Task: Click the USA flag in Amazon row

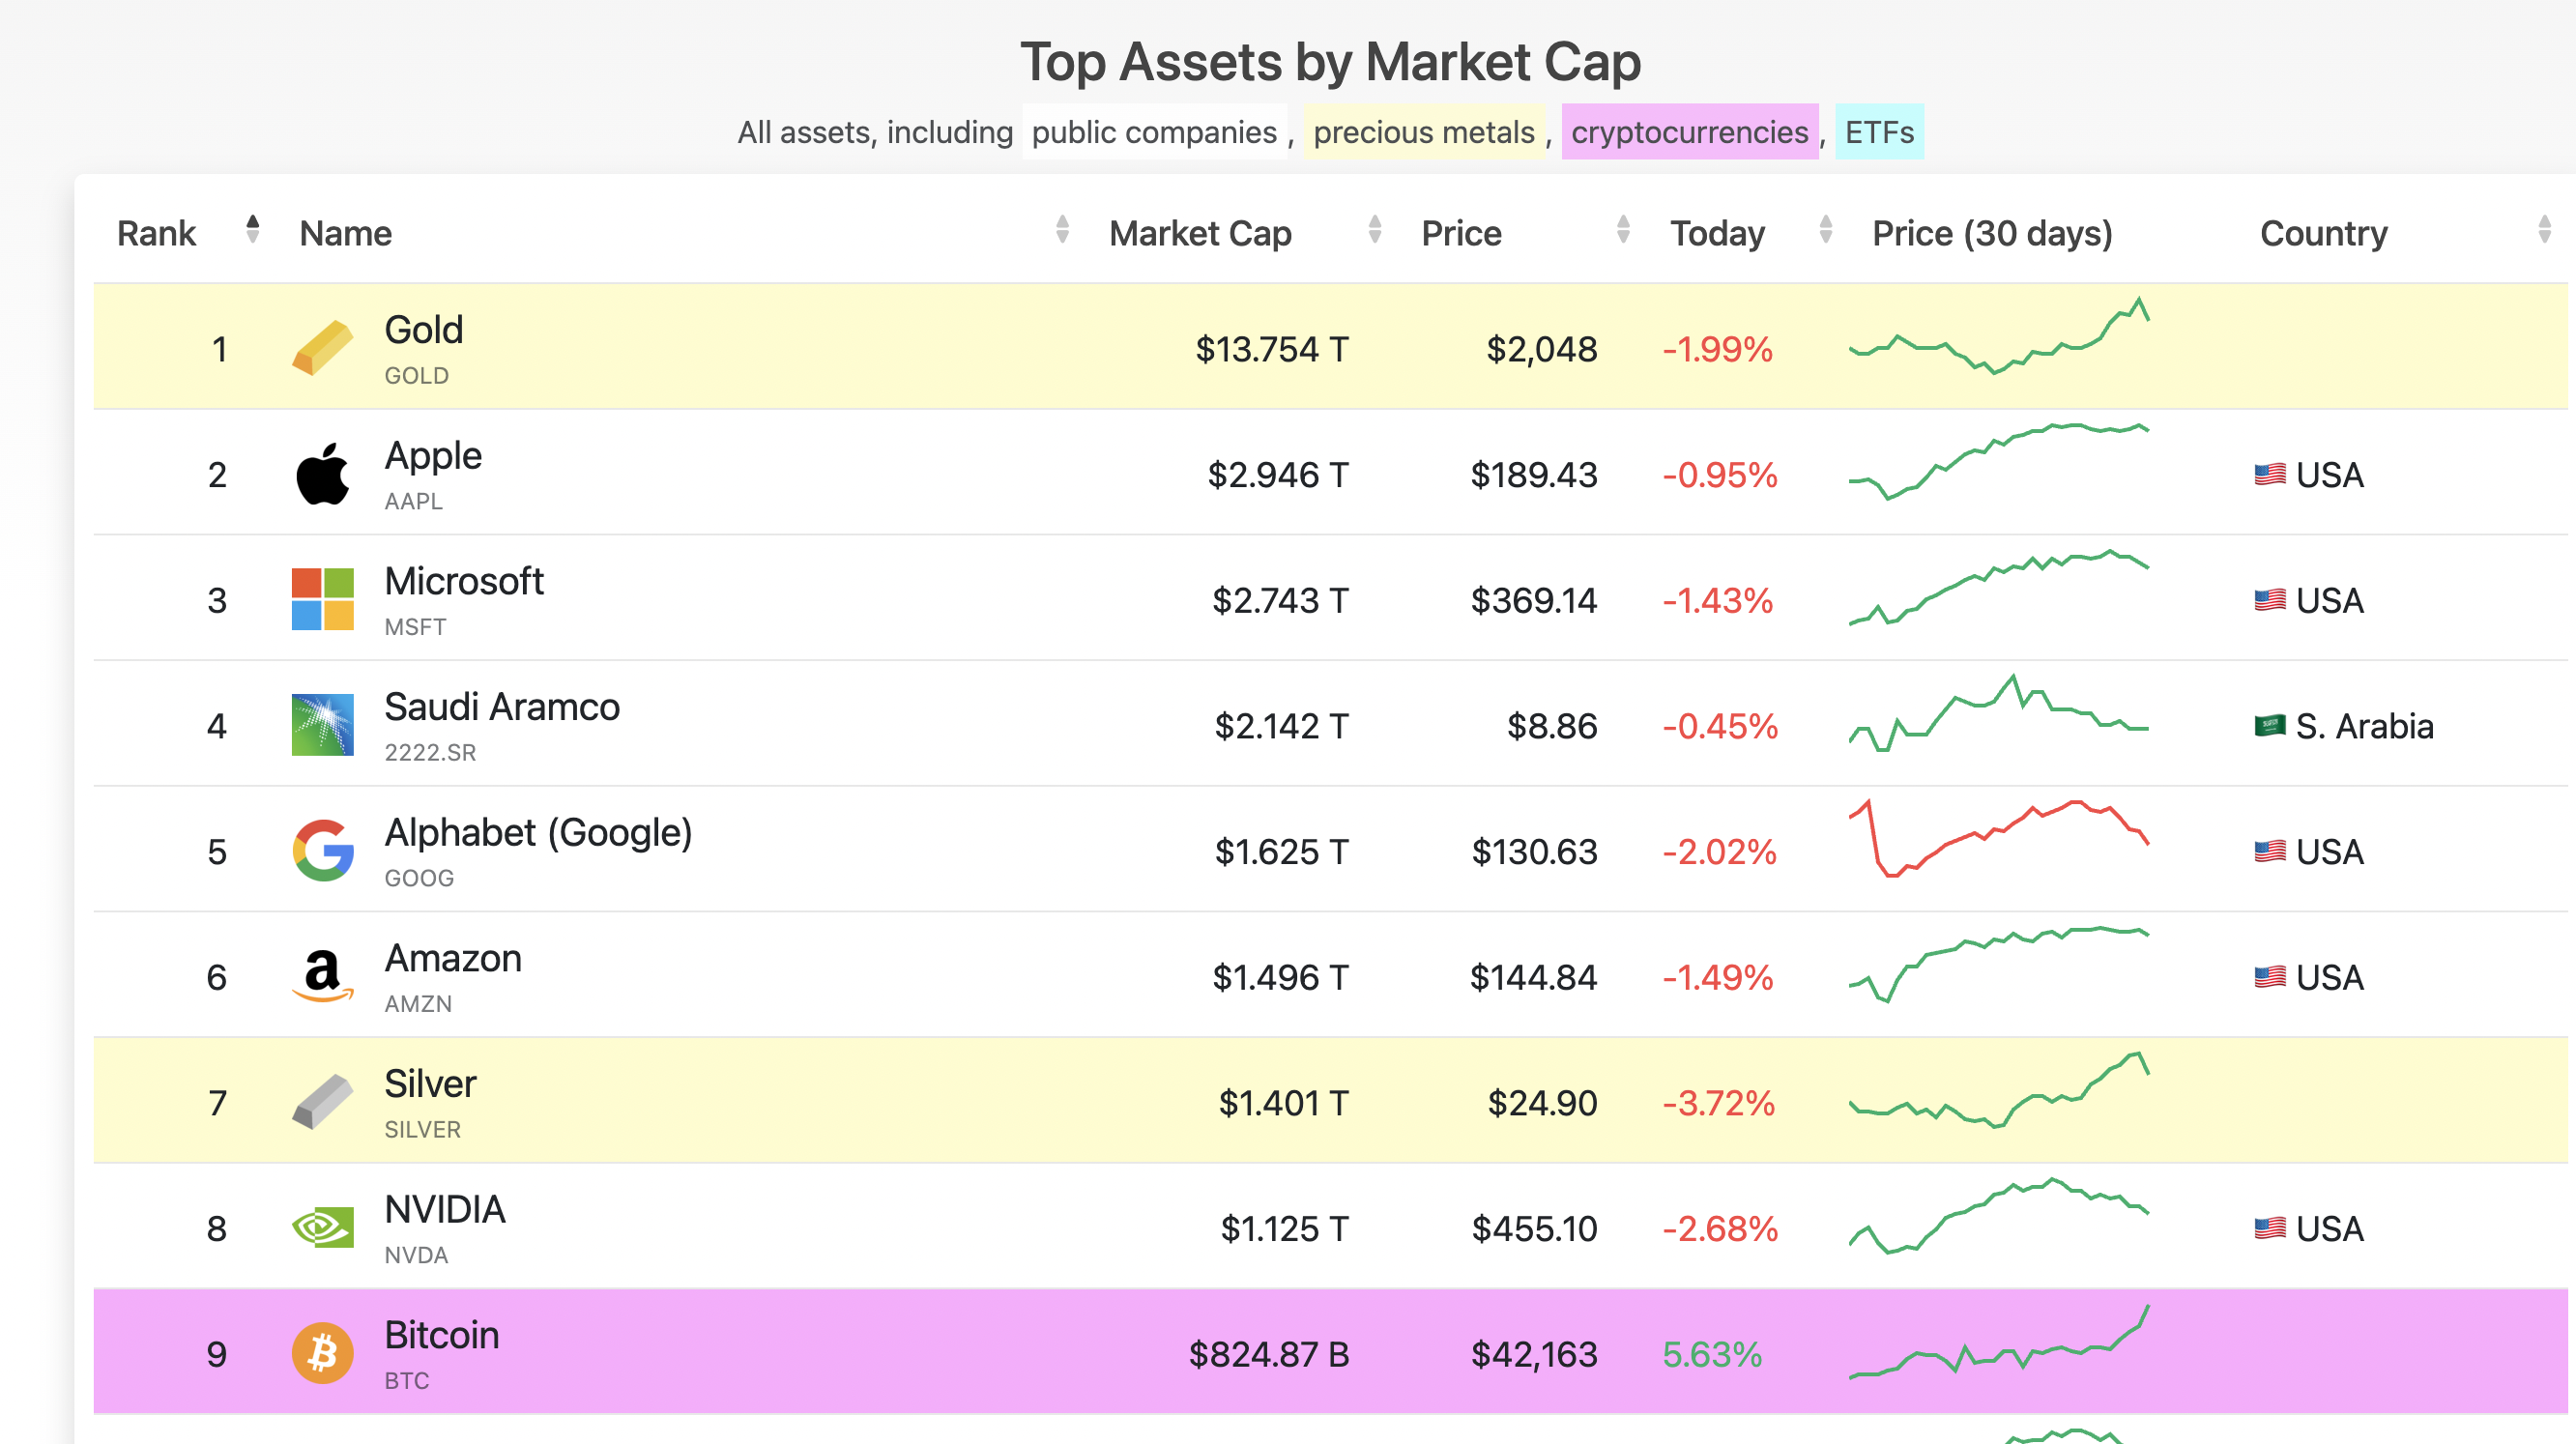Action: coord(2269,977)
